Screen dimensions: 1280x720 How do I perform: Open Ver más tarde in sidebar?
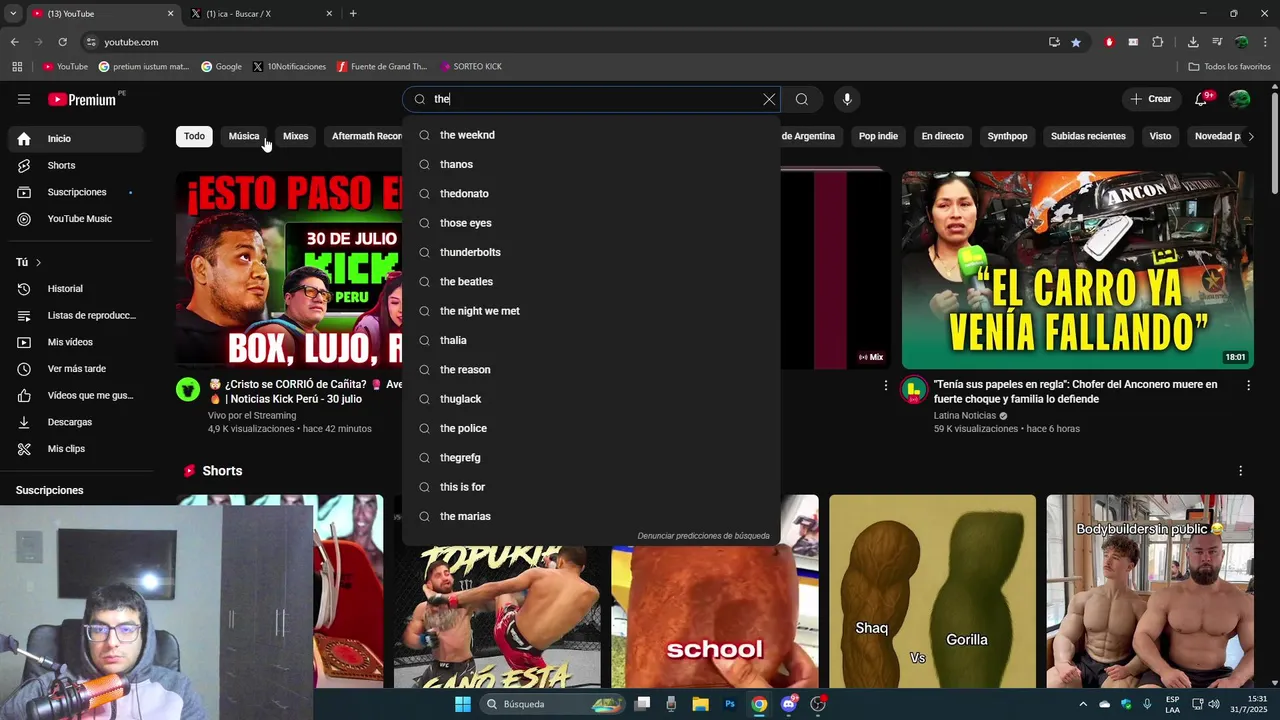78,369
